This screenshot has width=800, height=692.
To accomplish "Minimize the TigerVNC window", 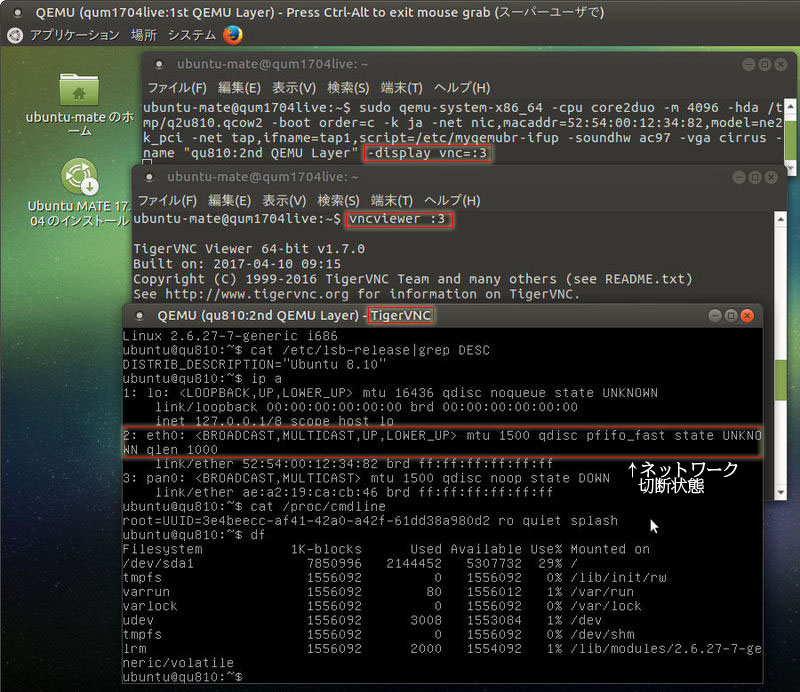I will click(x=715, y=316).
